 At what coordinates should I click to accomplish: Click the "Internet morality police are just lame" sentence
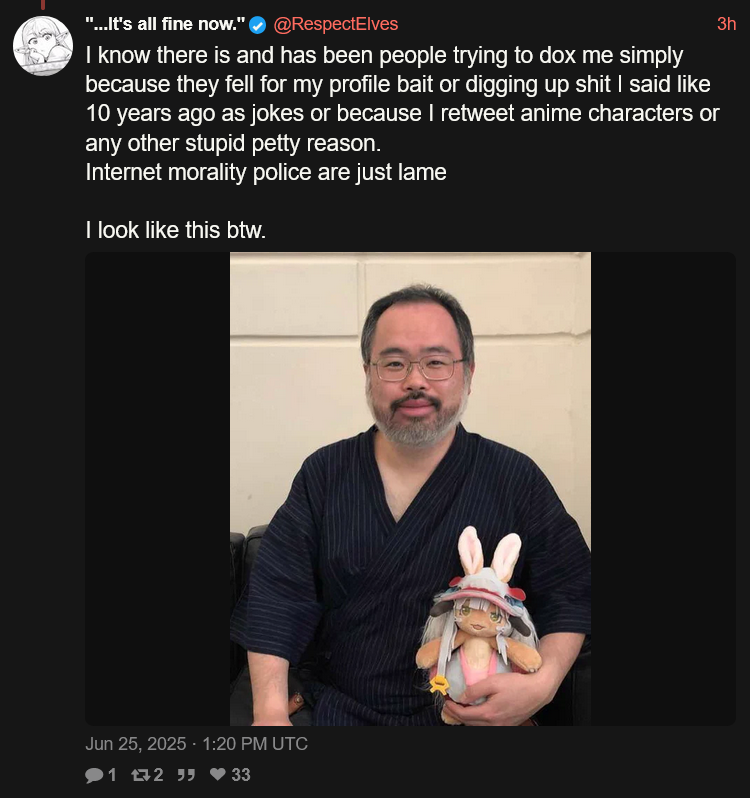click(x=266, y=173)
